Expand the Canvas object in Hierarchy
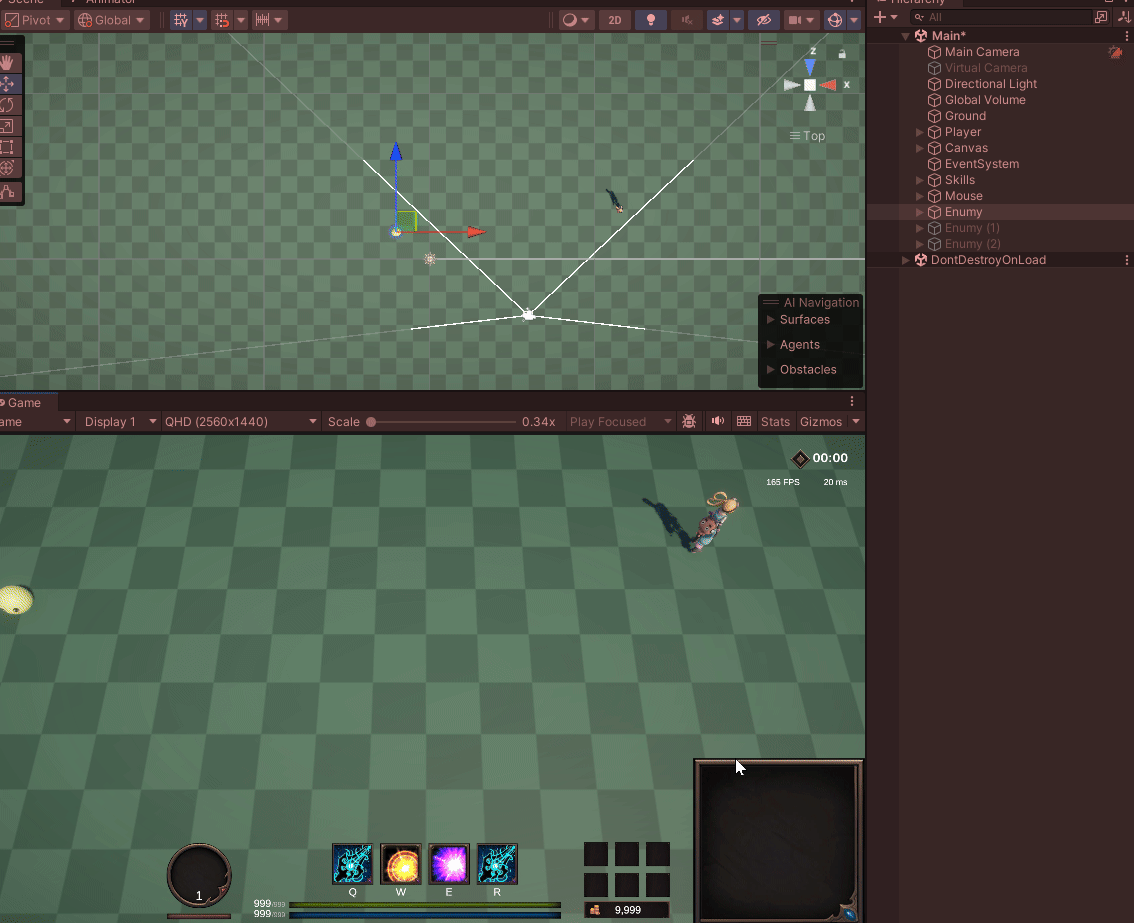 click(919, 148)
